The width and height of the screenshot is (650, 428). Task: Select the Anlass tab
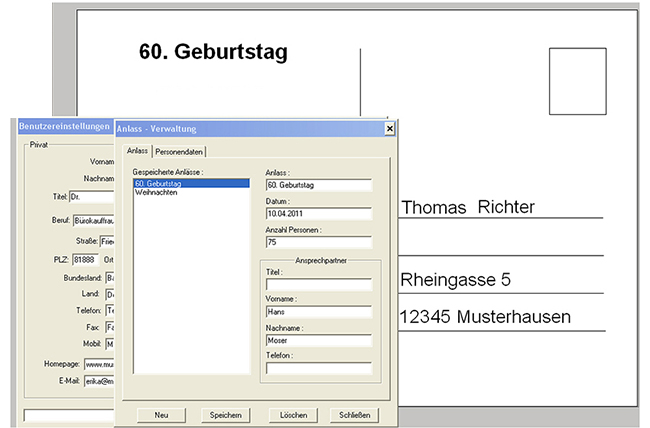point(137,151)
